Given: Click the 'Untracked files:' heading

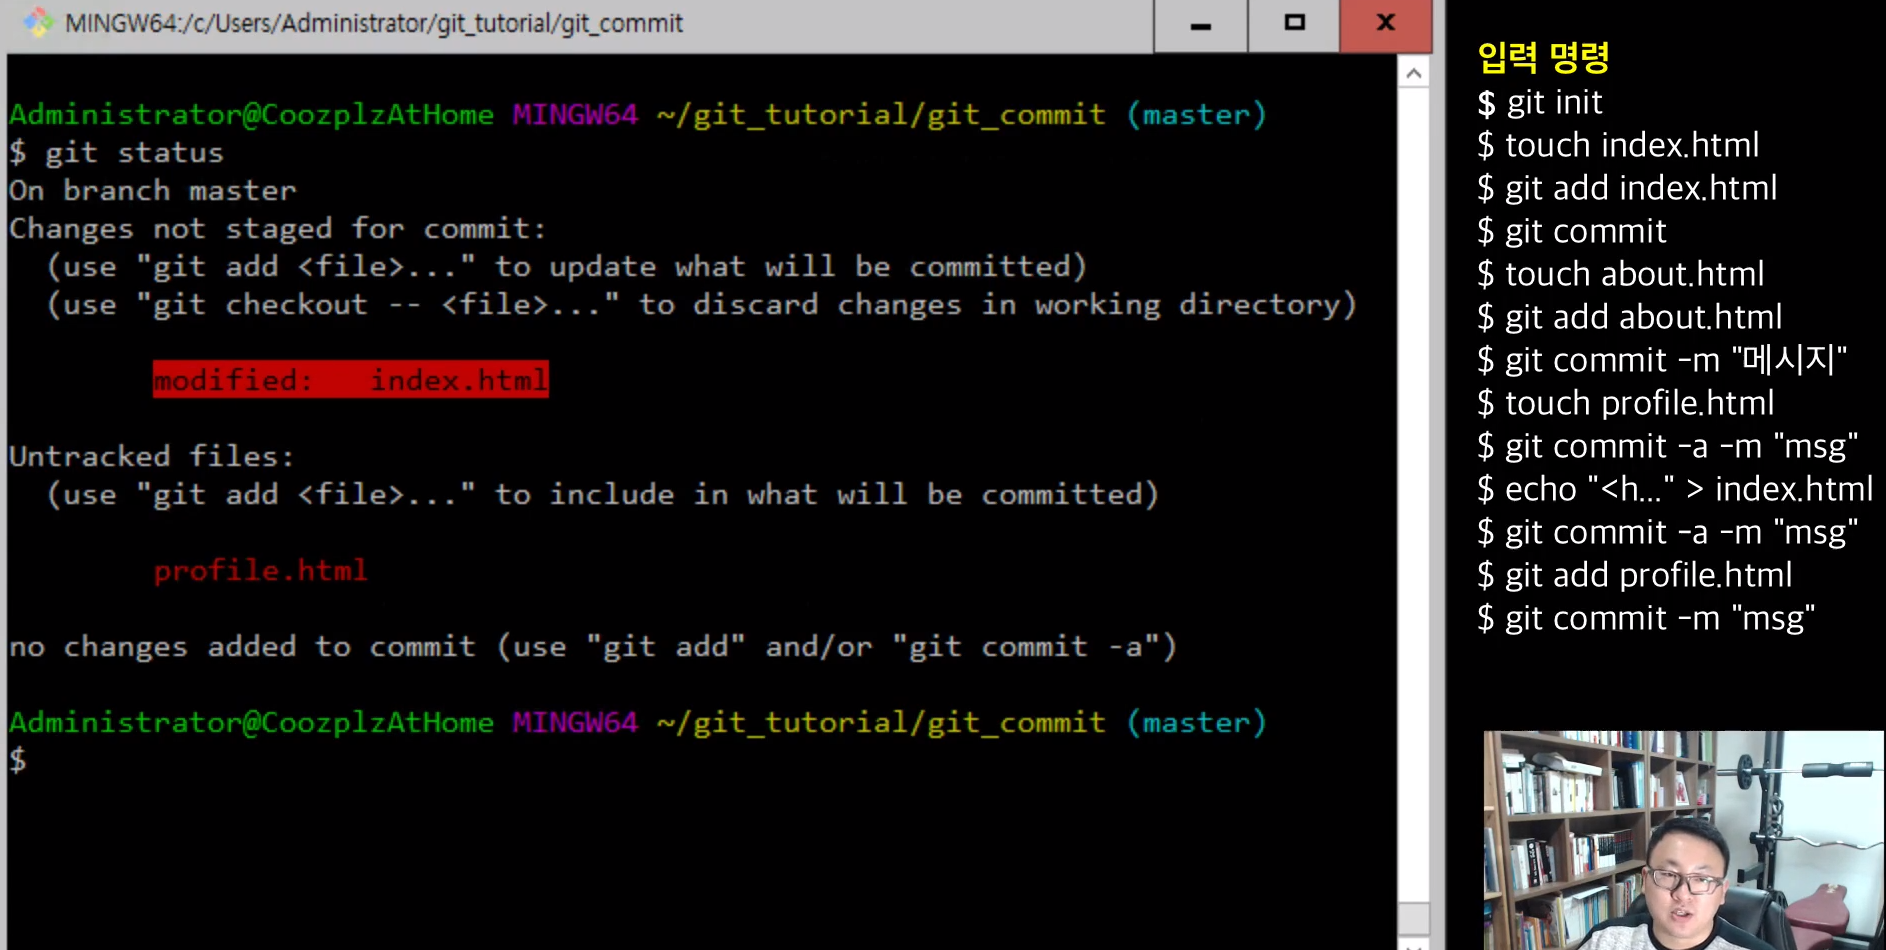Looking at the screenshot, I should point(151,457).
